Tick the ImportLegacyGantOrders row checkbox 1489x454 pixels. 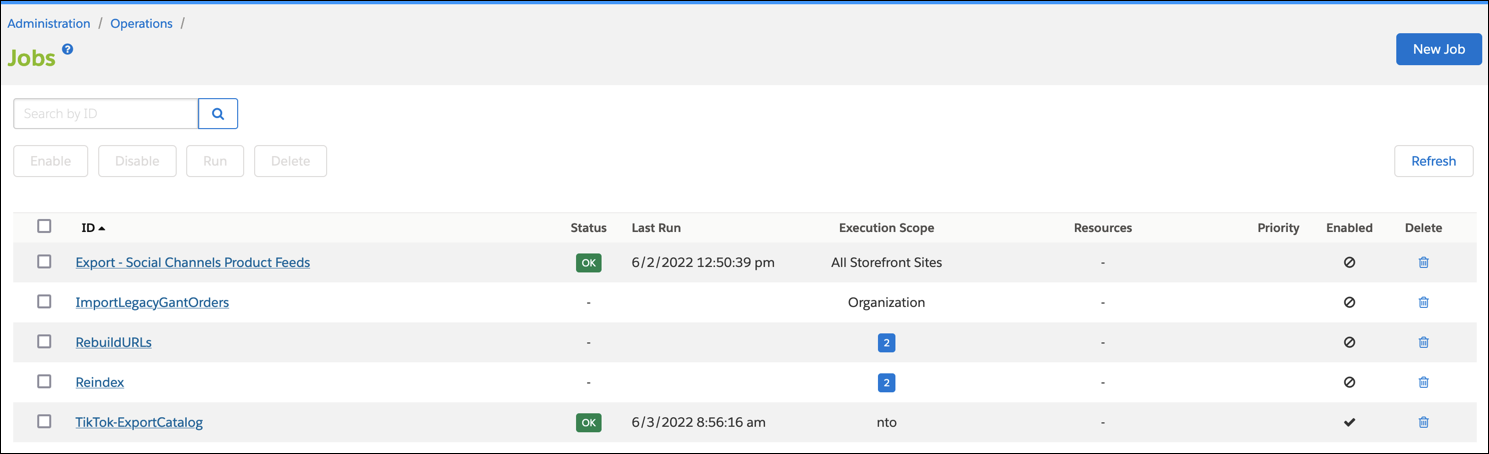44,301
